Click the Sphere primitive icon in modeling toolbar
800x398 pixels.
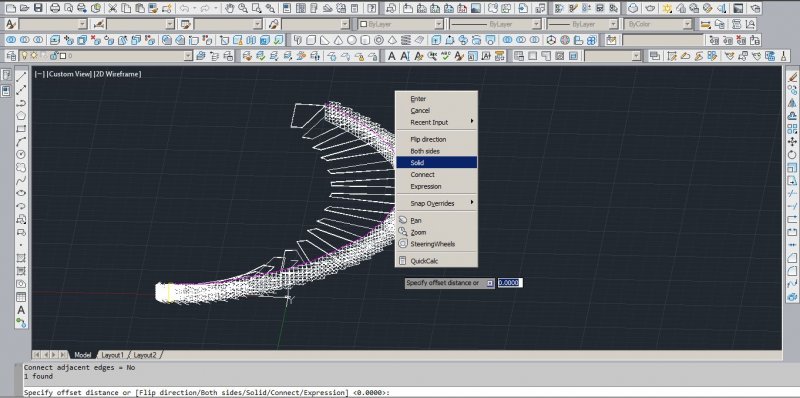pos(352,40)
